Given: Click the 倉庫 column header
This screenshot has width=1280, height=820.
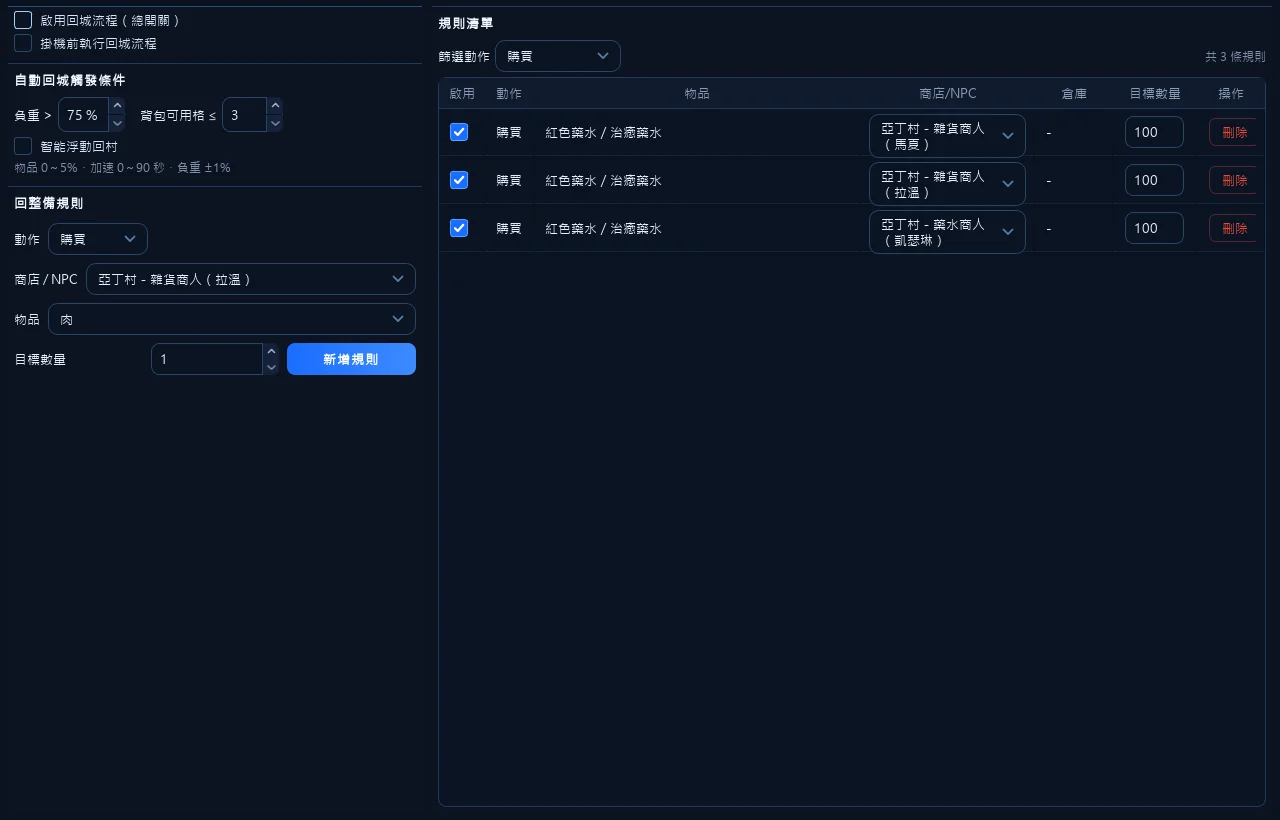Looking at the screenshot, I should point(1074,93).
